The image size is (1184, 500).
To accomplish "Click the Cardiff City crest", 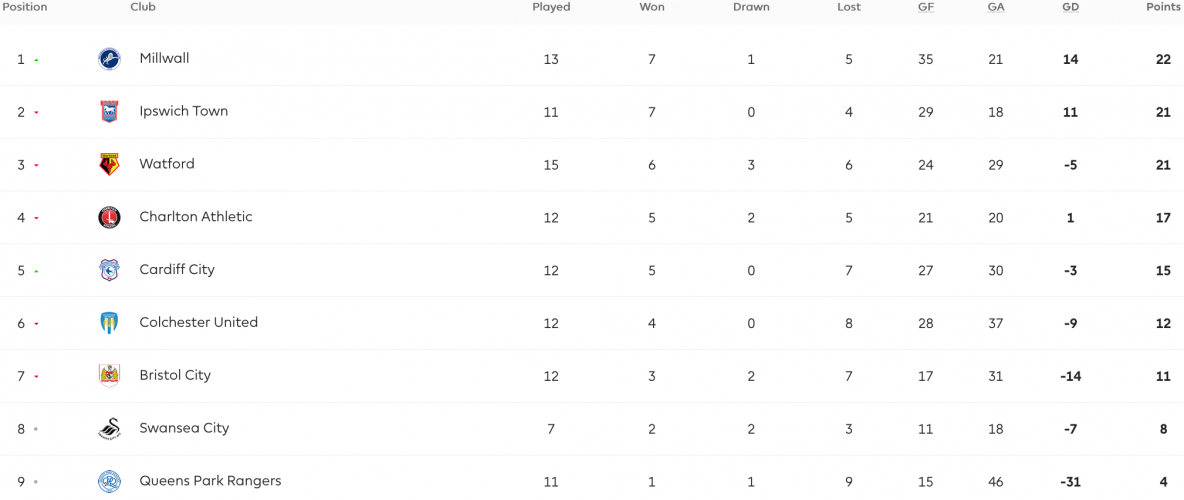I will click(109, 270).
